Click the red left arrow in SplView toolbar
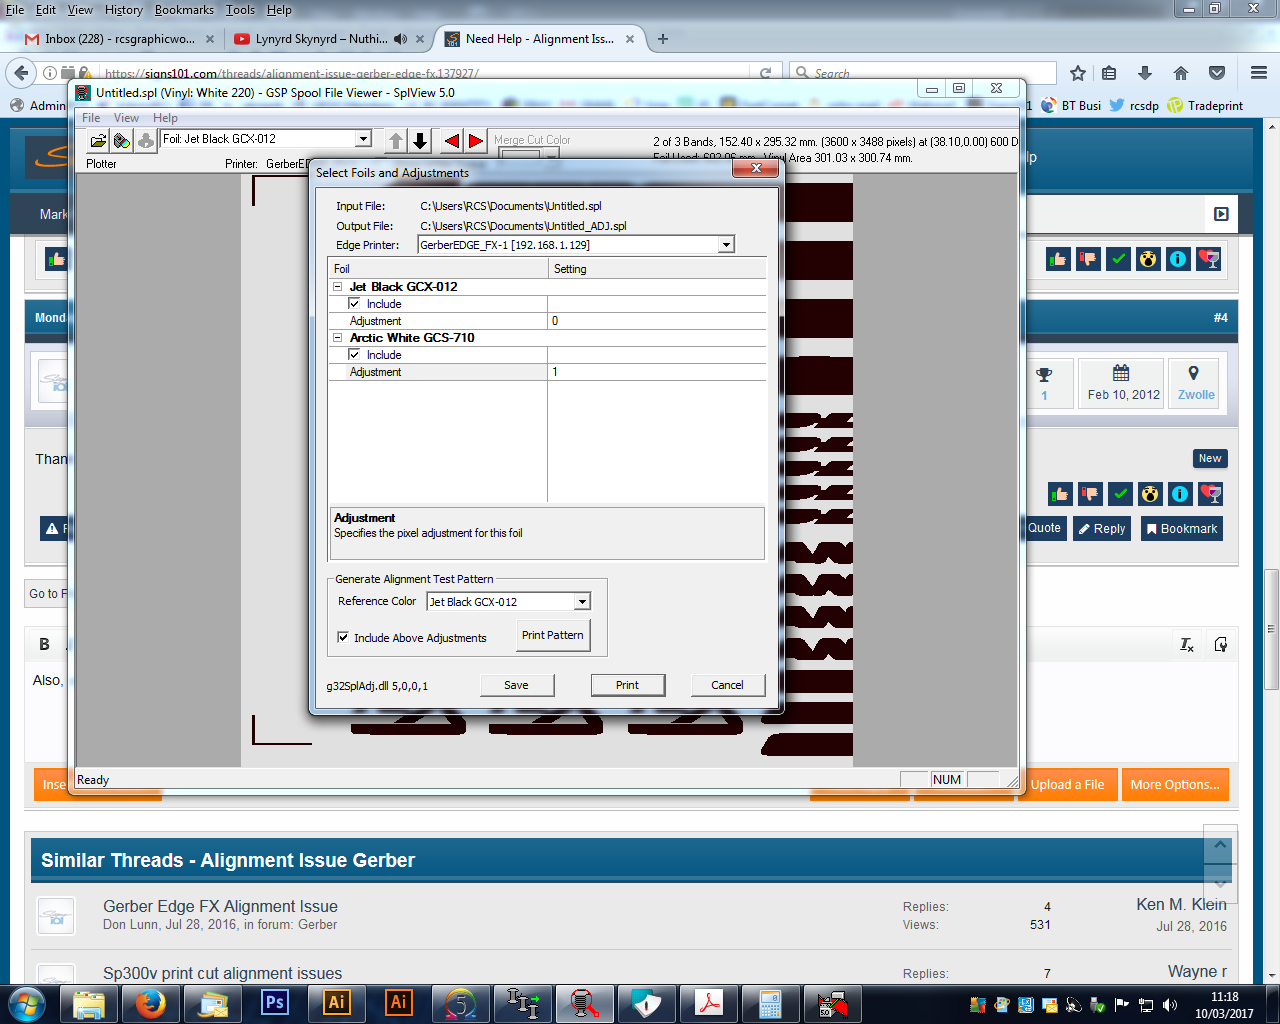The height and width of the screenshot is (1024, 1280). [452, 141]
